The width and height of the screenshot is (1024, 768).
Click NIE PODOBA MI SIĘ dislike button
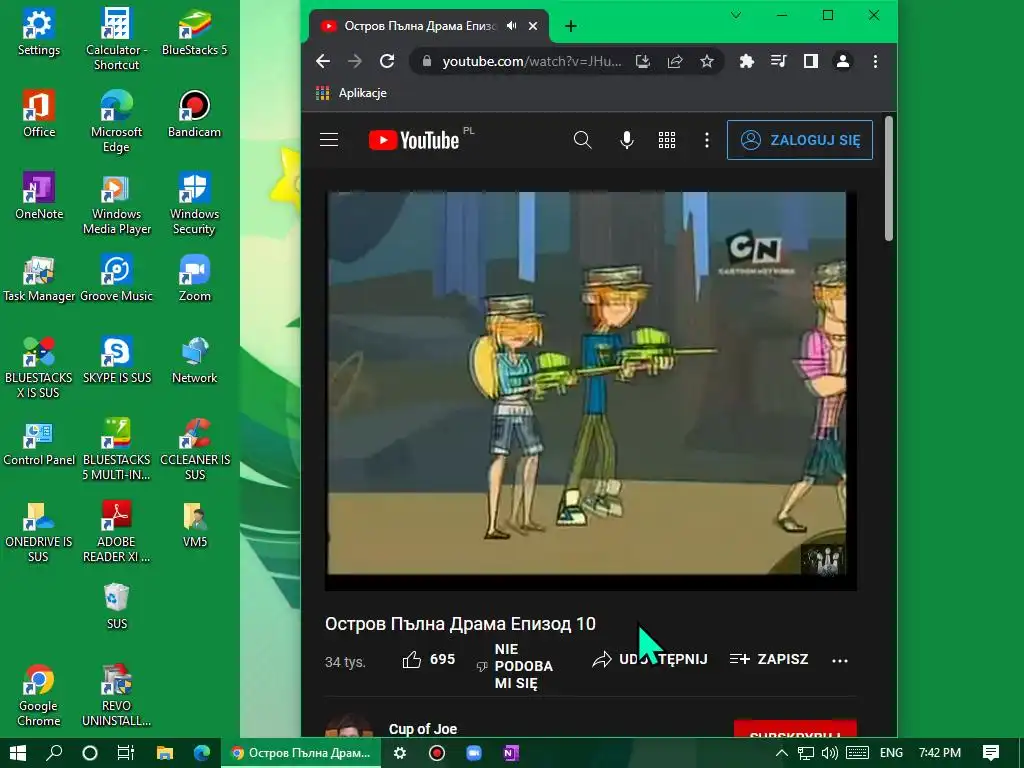point(515,666)
